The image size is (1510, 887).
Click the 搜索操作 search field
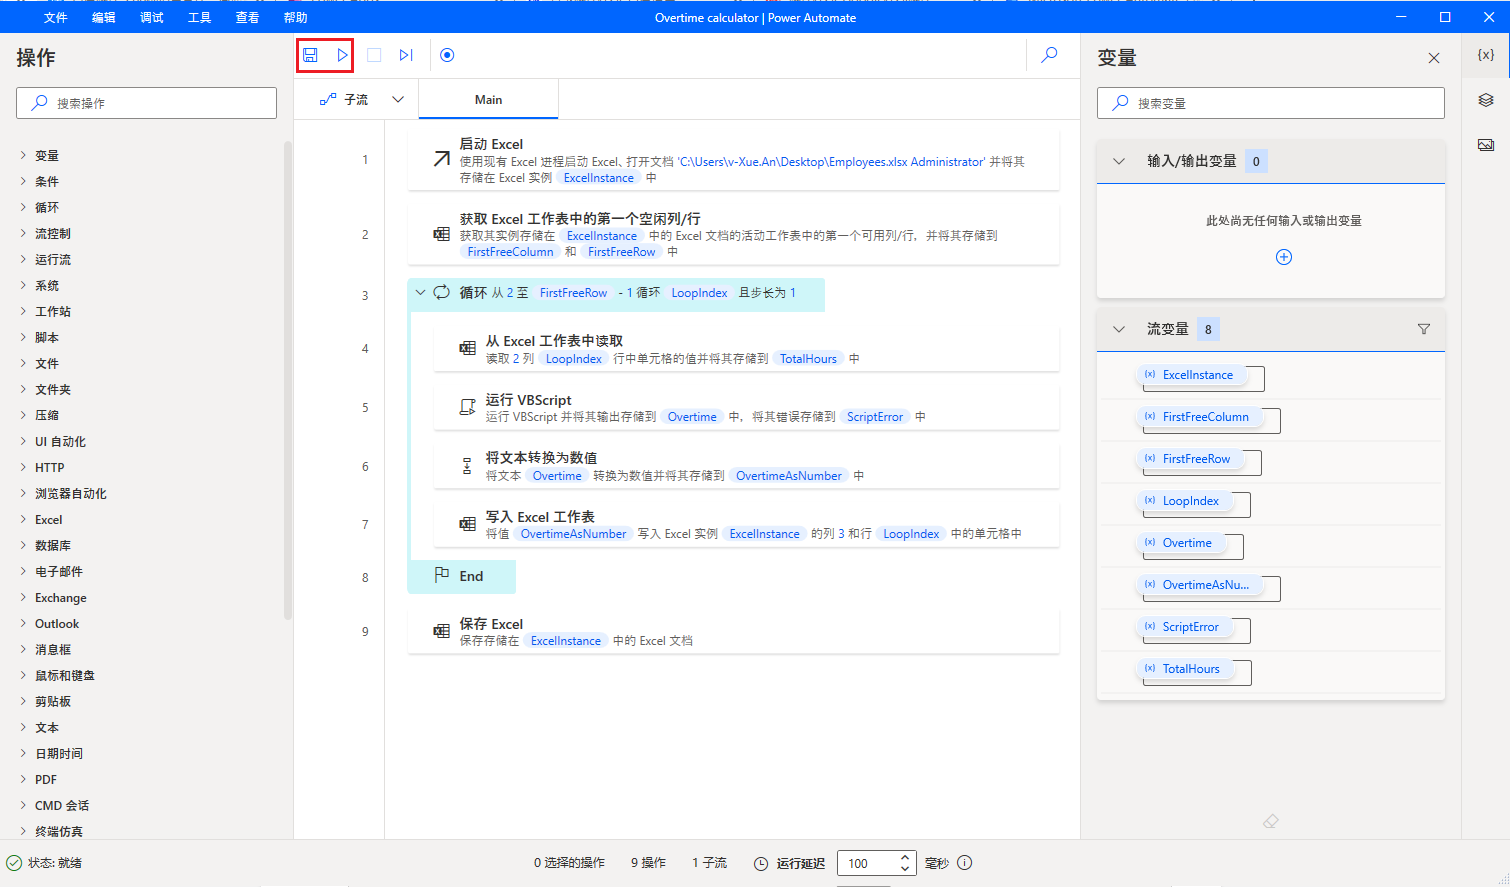click(x=146, y=102)
